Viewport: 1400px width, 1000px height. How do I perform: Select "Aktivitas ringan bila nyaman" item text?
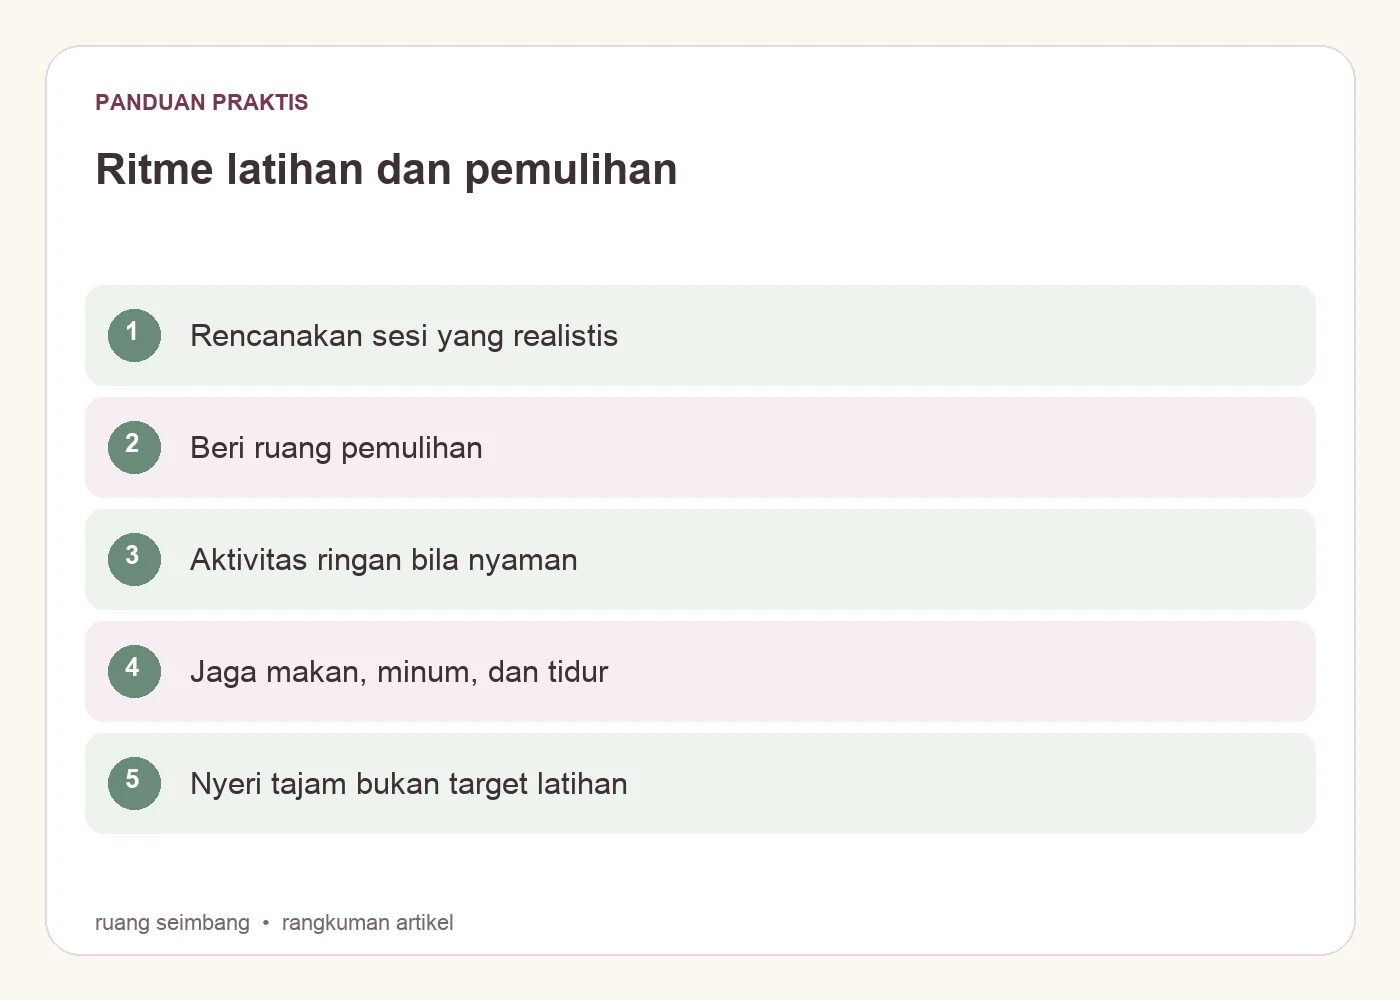[x=384, y=560]
